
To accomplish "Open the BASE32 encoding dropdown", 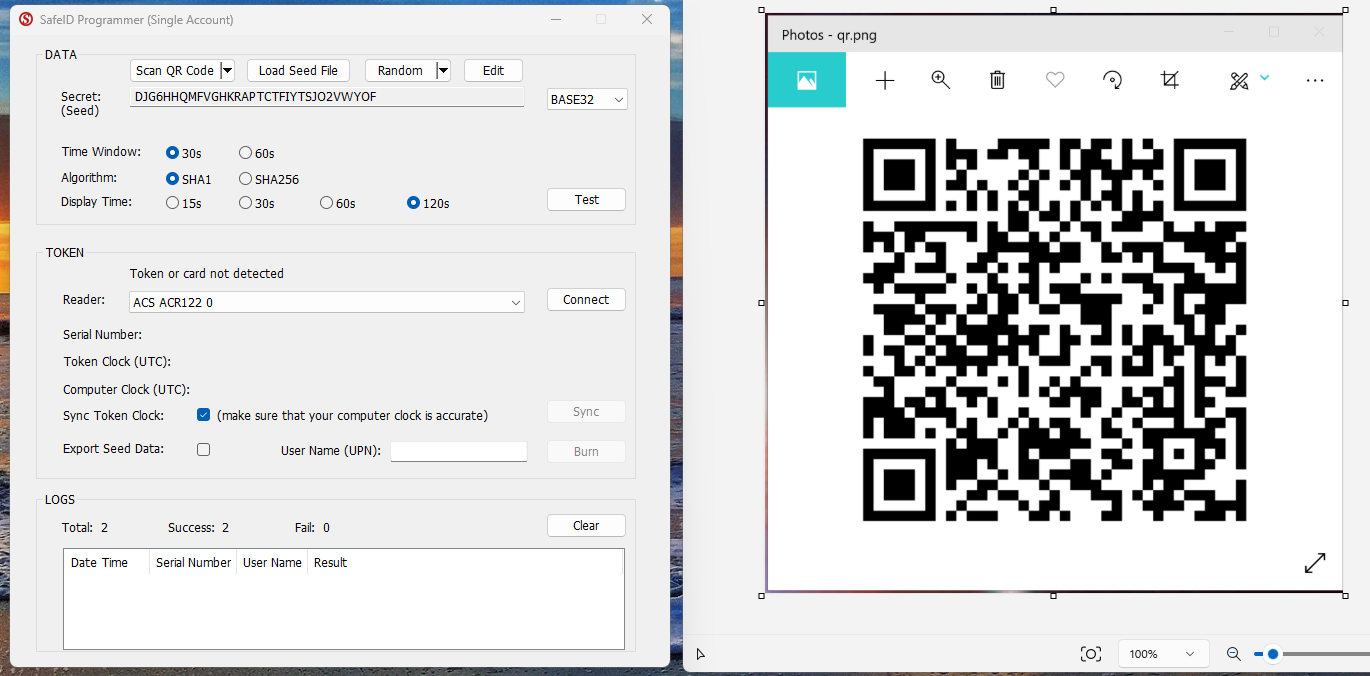I will (587, 99).
